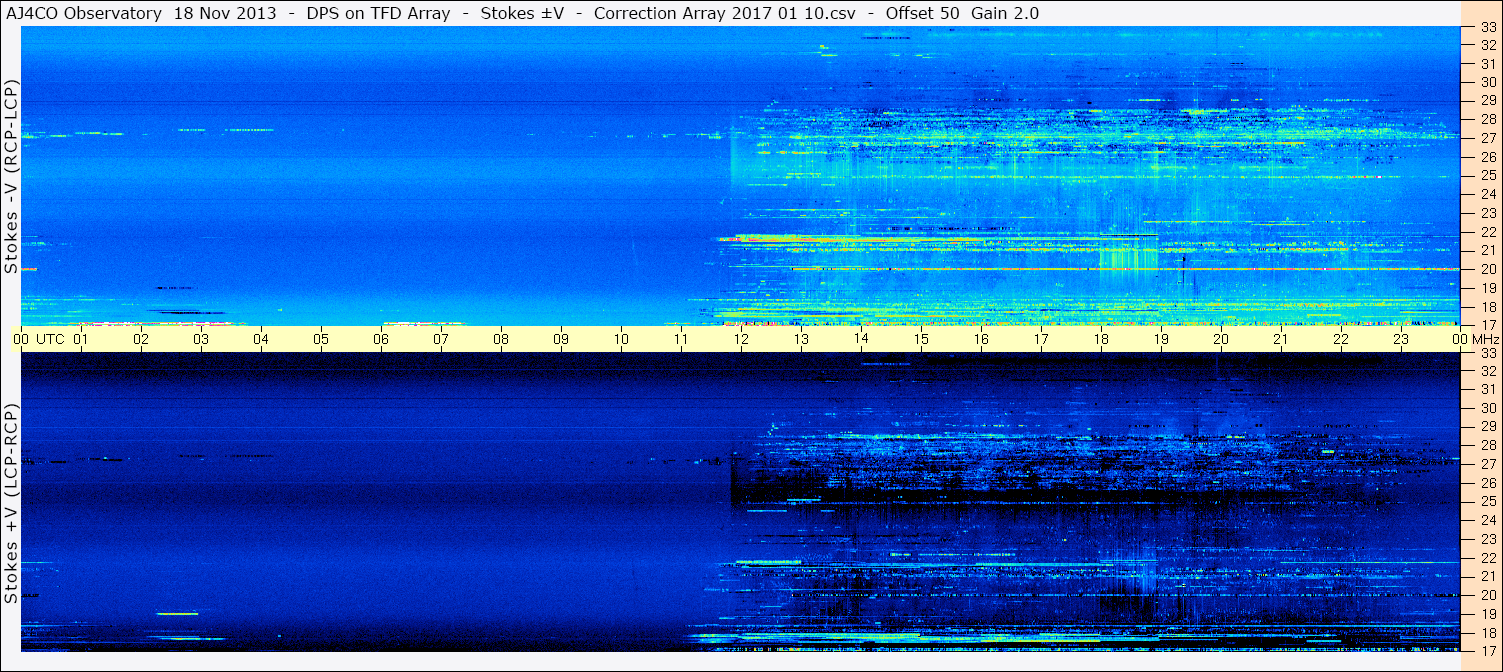Select the 05 hour tick label
The image size is (1503, 672).
coord(321,339)
